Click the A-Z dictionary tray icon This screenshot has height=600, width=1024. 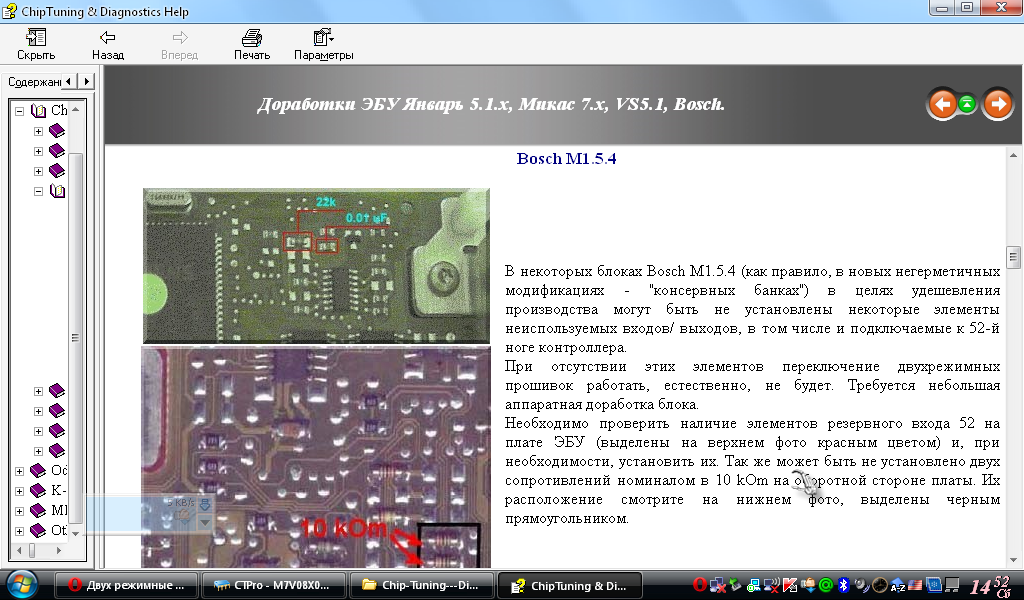(898, 584)
